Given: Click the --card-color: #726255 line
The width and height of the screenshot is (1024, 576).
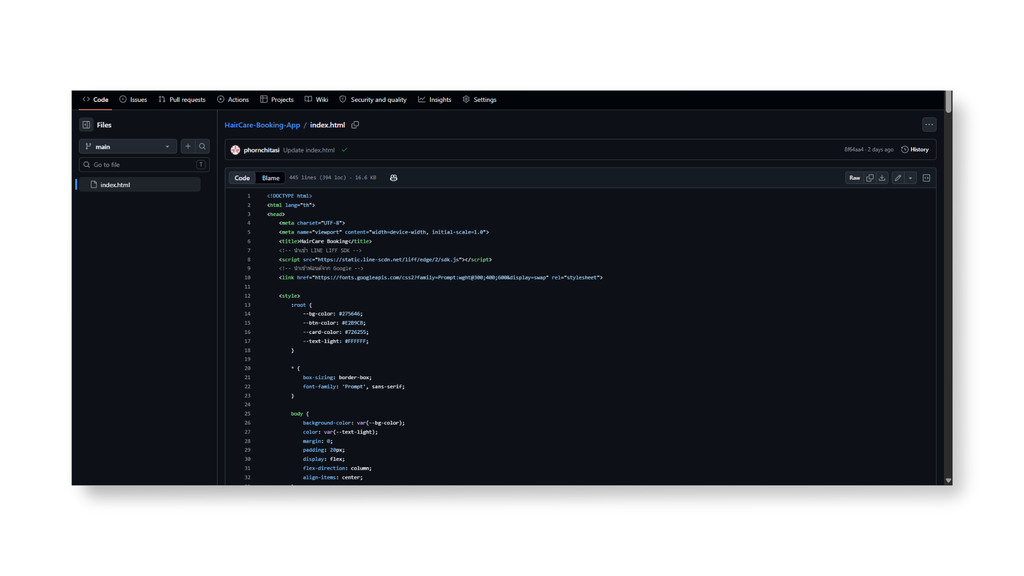Looking at the screenshot, I should point(336,332).
